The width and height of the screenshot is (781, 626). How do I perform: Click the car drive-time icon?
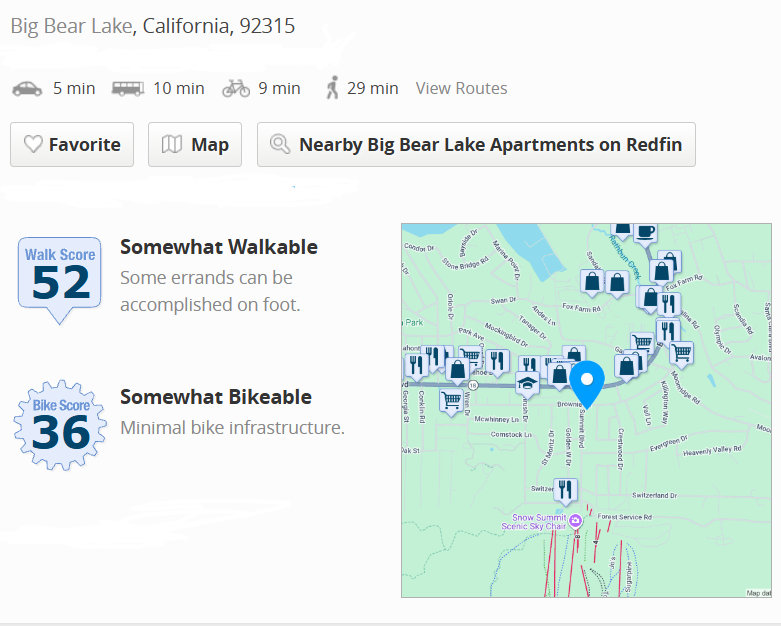(27, 89)
